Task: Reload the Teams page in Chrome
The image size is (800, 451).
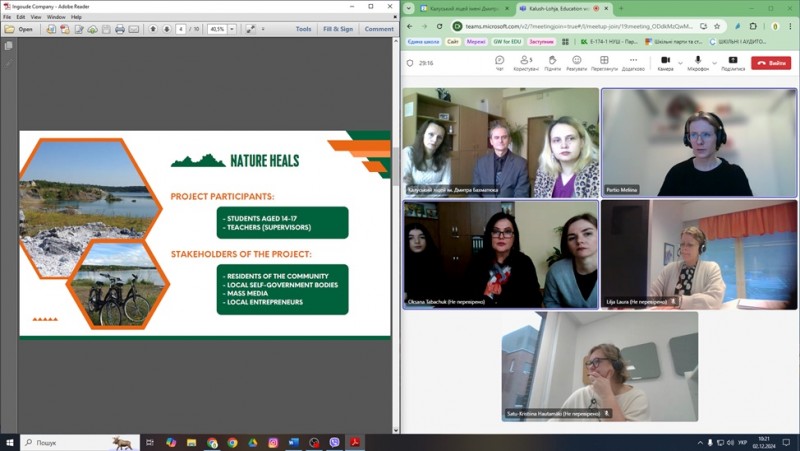Action: coord(439,26)
